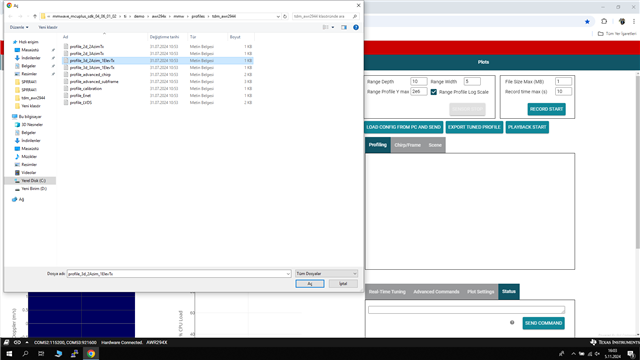Click PLAYBACK START button
The height and width of the screenshot is (360, 640).
pos(527,127)
